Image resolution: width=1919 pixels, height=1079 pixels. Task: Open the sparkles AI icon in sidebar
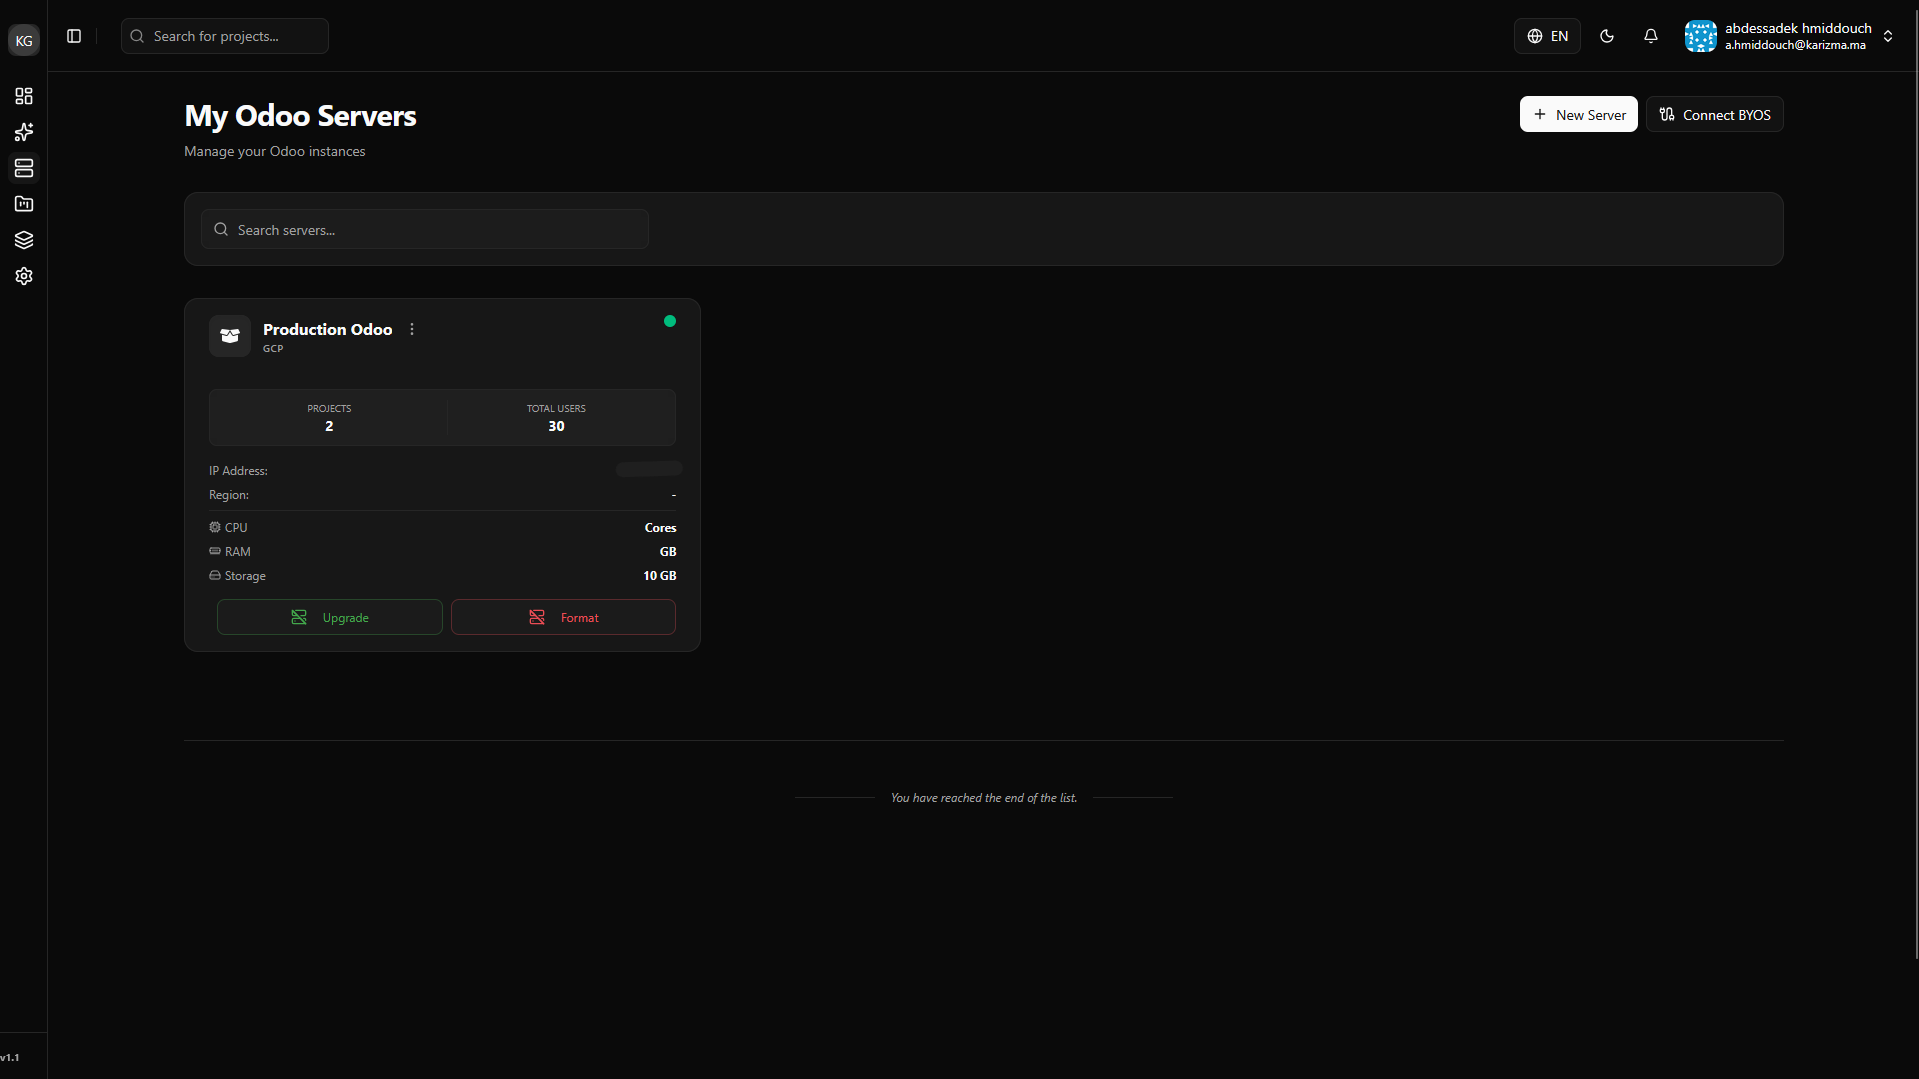(x=24, y=132)
